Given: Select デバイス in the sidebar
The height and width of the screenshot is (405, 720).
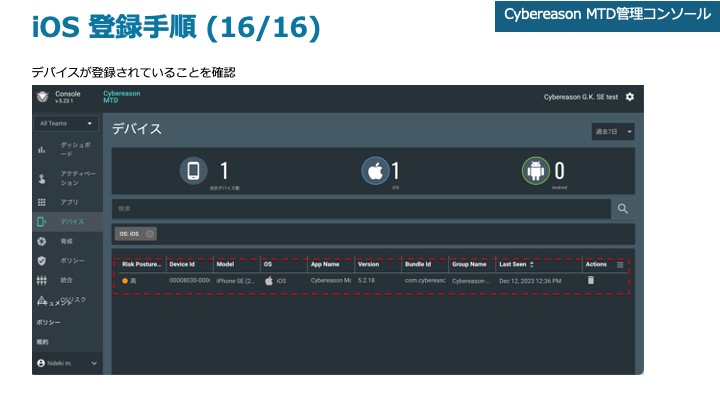Looking at the screenshot, I should (x=72, y=222).
